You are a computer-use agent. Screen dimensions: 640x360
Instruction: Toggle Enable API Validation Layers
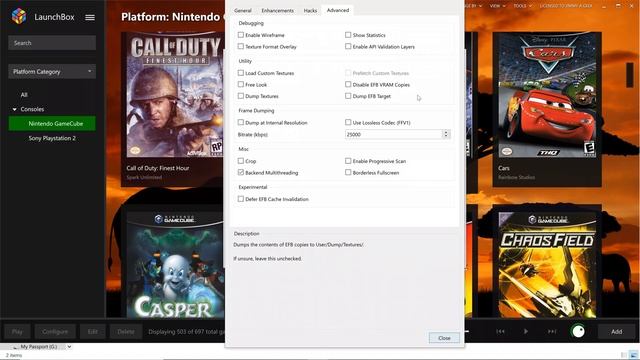pyautogui.click(x=348, y=47)
